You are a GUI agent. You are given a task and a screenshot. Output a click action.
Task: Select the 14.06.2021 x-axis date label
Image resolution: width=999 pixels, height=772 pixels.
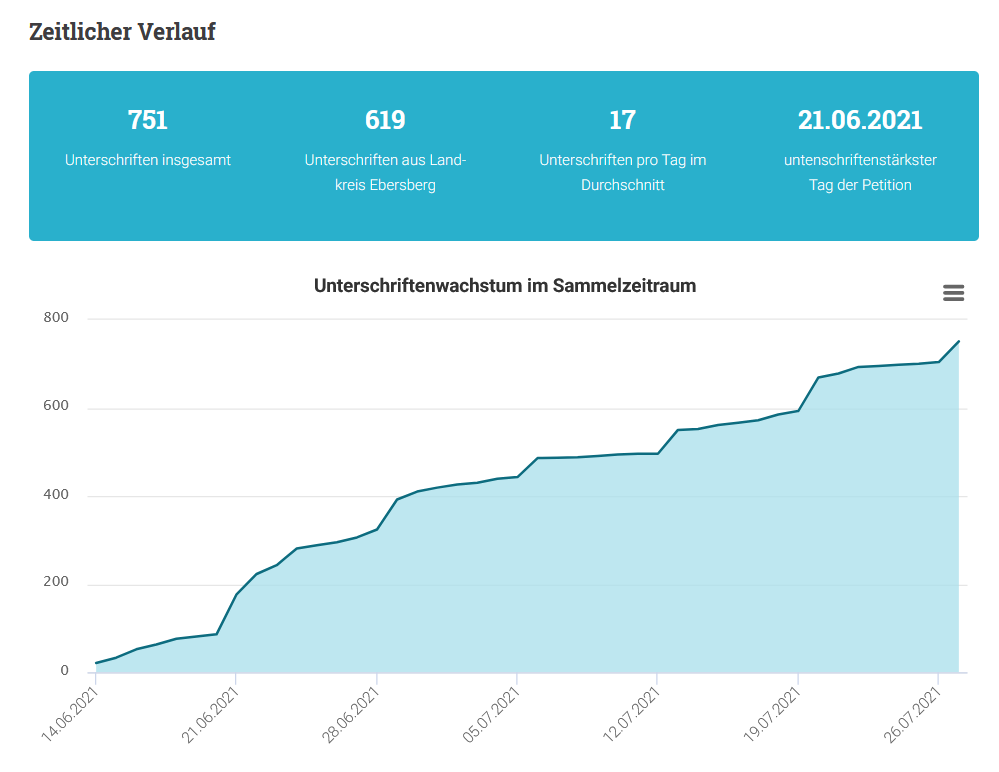pos(69,715)
